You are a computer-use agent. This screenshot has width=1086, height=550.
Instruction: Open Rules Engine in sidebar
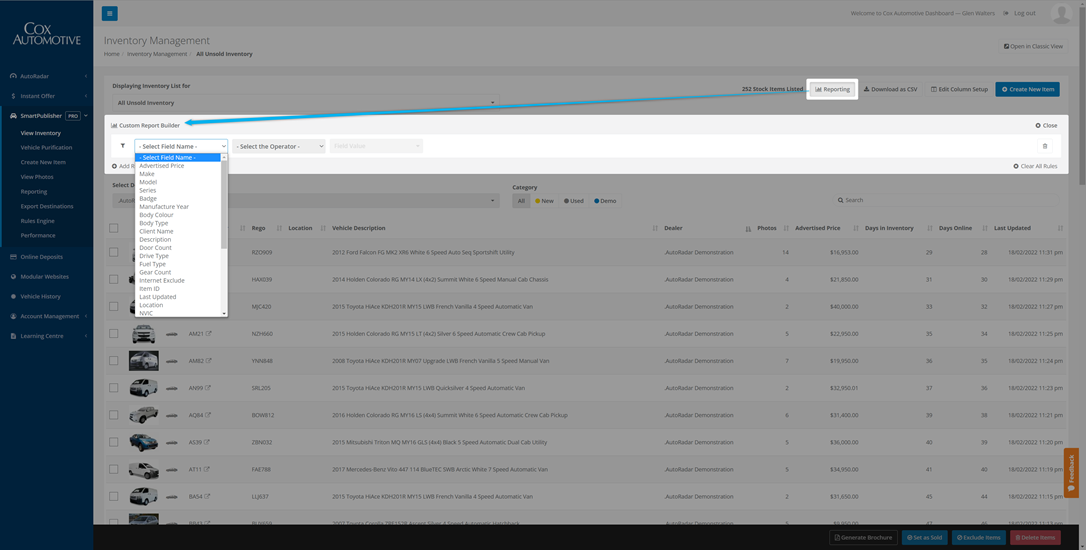pos(37,221)
